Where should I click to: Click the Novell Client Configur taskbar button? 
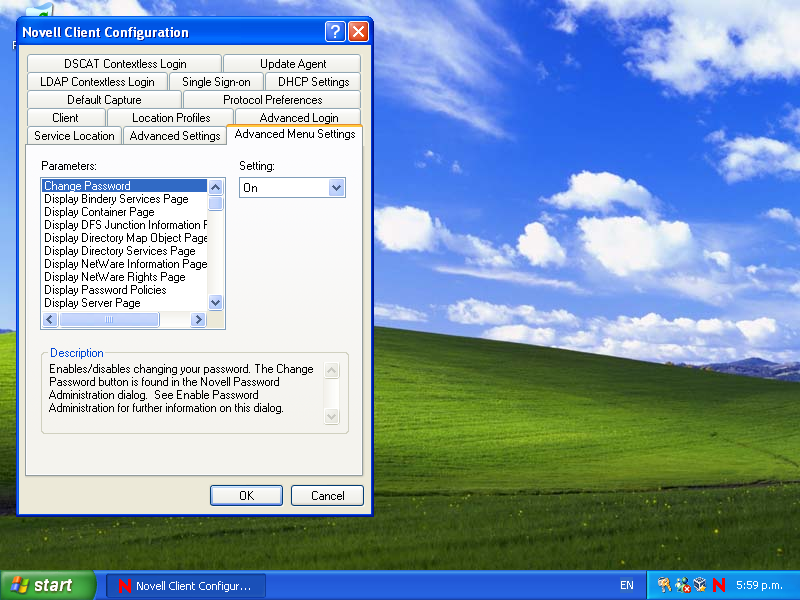coord(186,586)
